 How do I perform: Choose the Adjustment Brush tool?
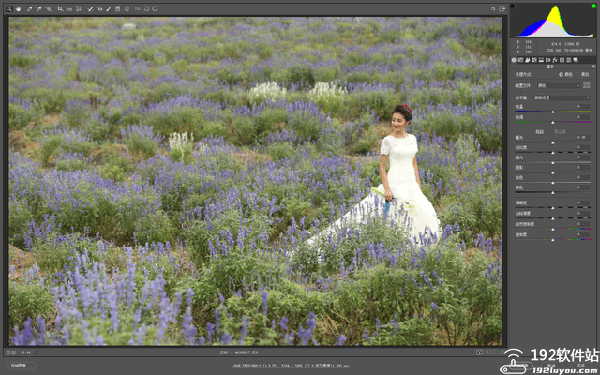click(x=108, y=8)
